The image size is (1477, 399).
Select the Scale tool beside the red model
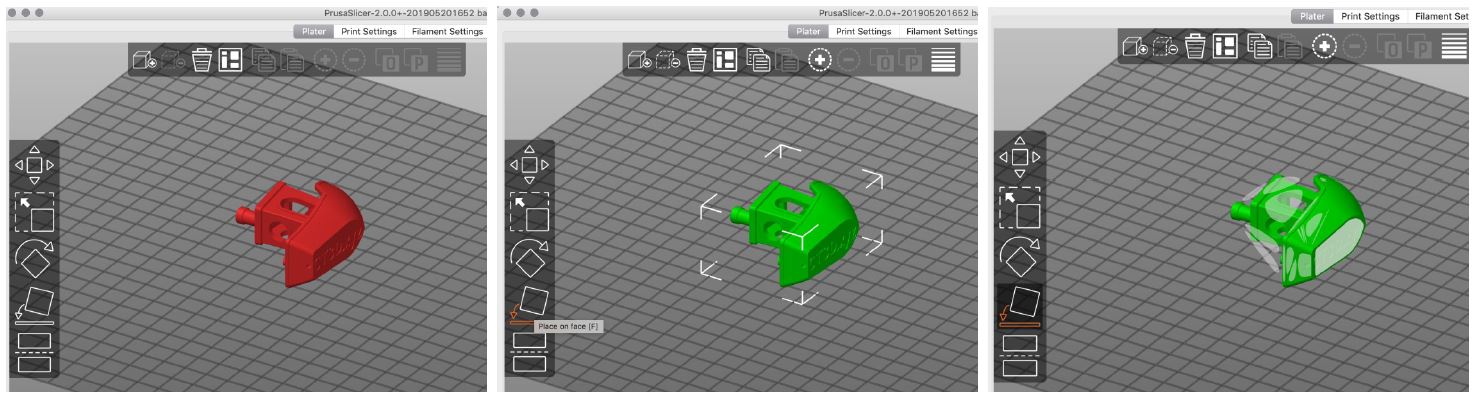[x=34, y=212]
